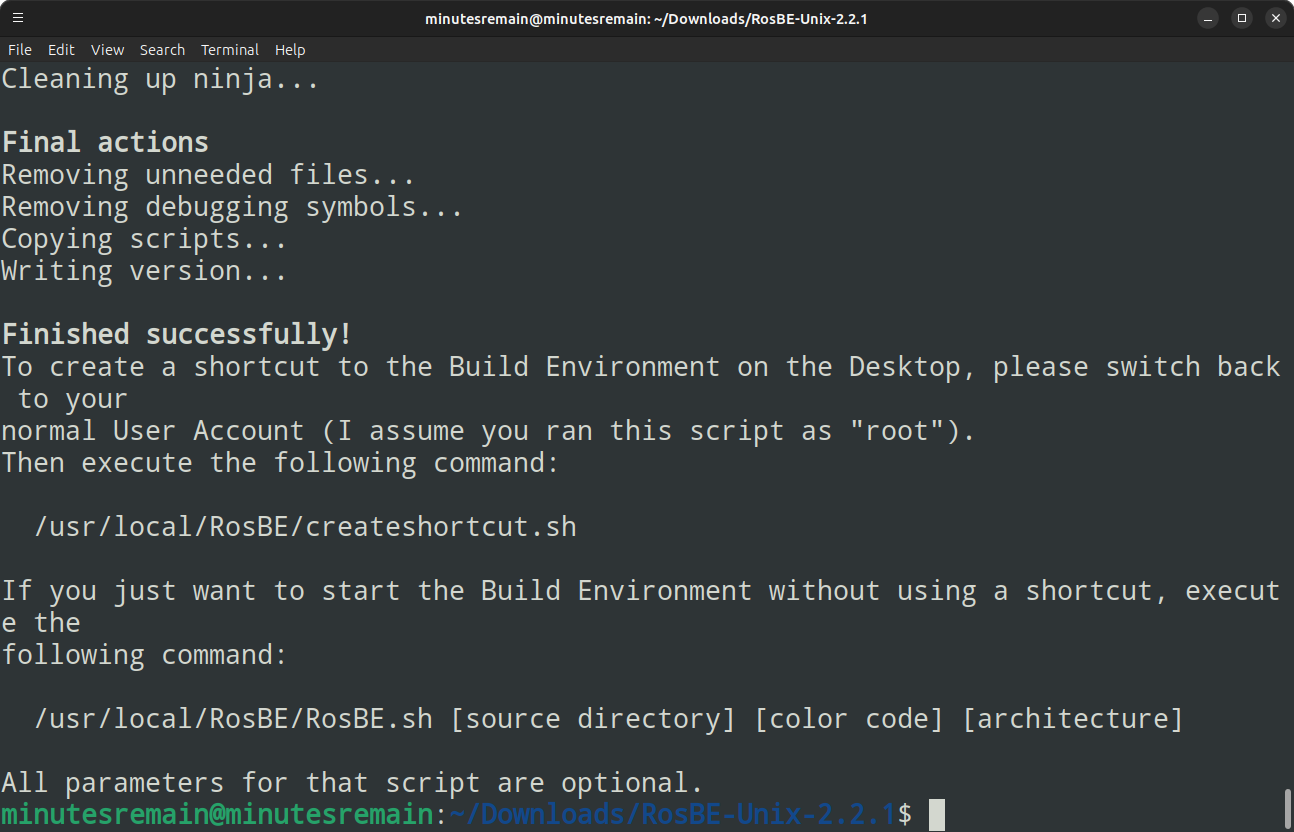This screenshot has height=832, width=1294.
Task: Click the "Copying scripts..." line
Action: tap(144, 238)
